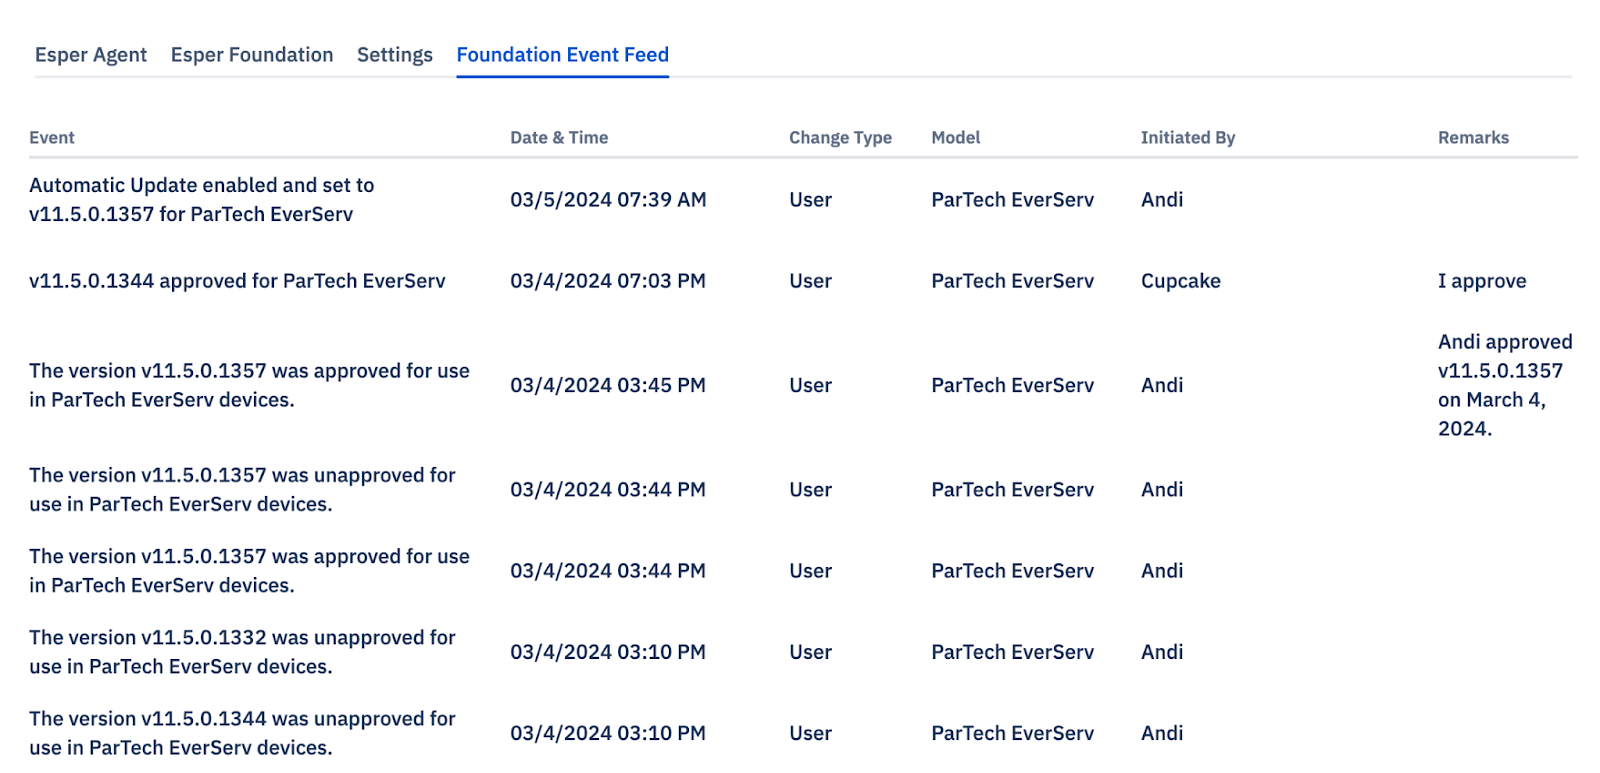This screenshot has width=1600, height=773.
Task: Click the 03/4/2024 07:03 PM timestamp
Action: click(x=608, y=281)
